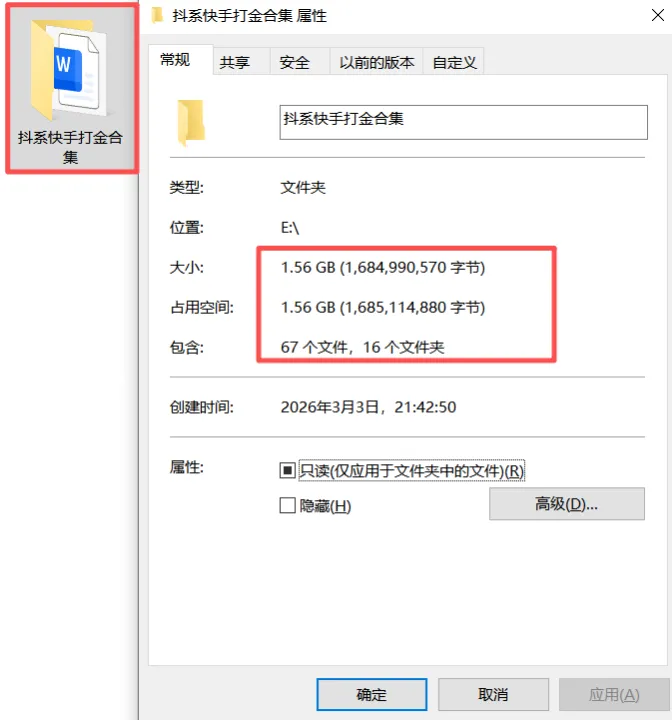Switch to the 安全 tab
Screen dimensions: 672x720
point(294,62)
